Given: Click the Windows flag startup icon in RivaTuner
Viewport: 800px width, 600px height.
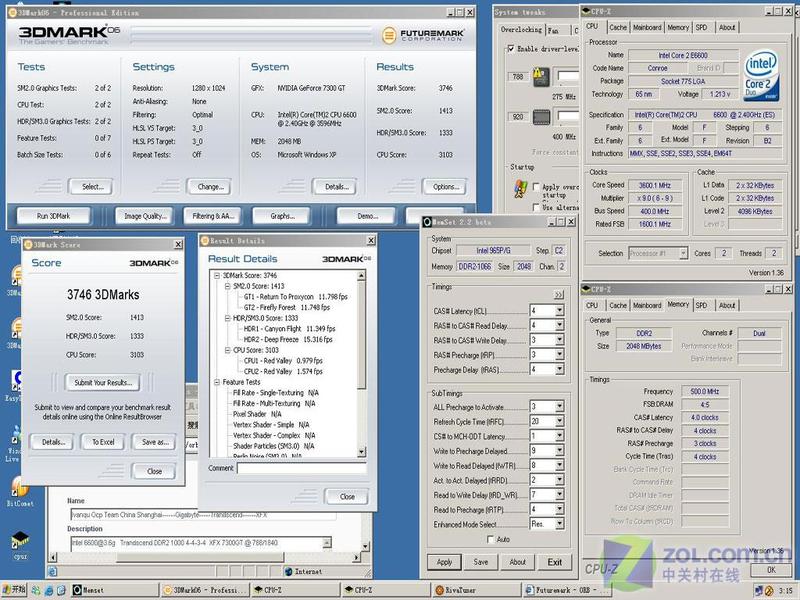Looking at the screenshot, I should [520, 189].
